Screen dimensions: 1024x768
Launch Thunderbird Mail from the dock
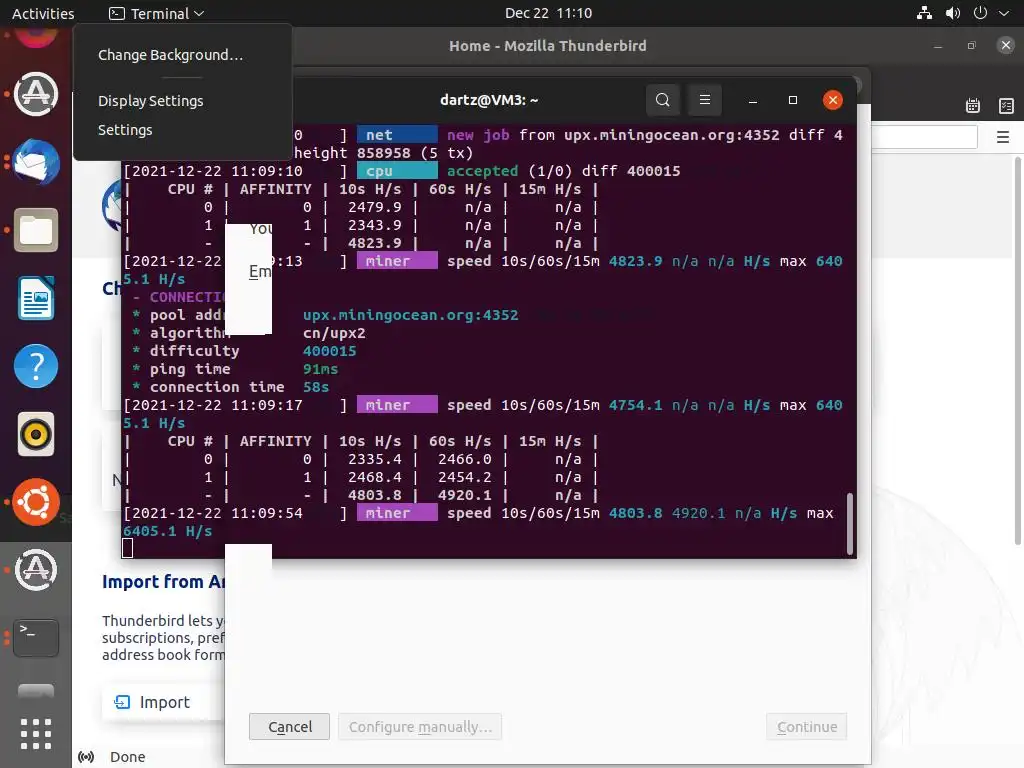pyautogui.click(x=36, y=162)
